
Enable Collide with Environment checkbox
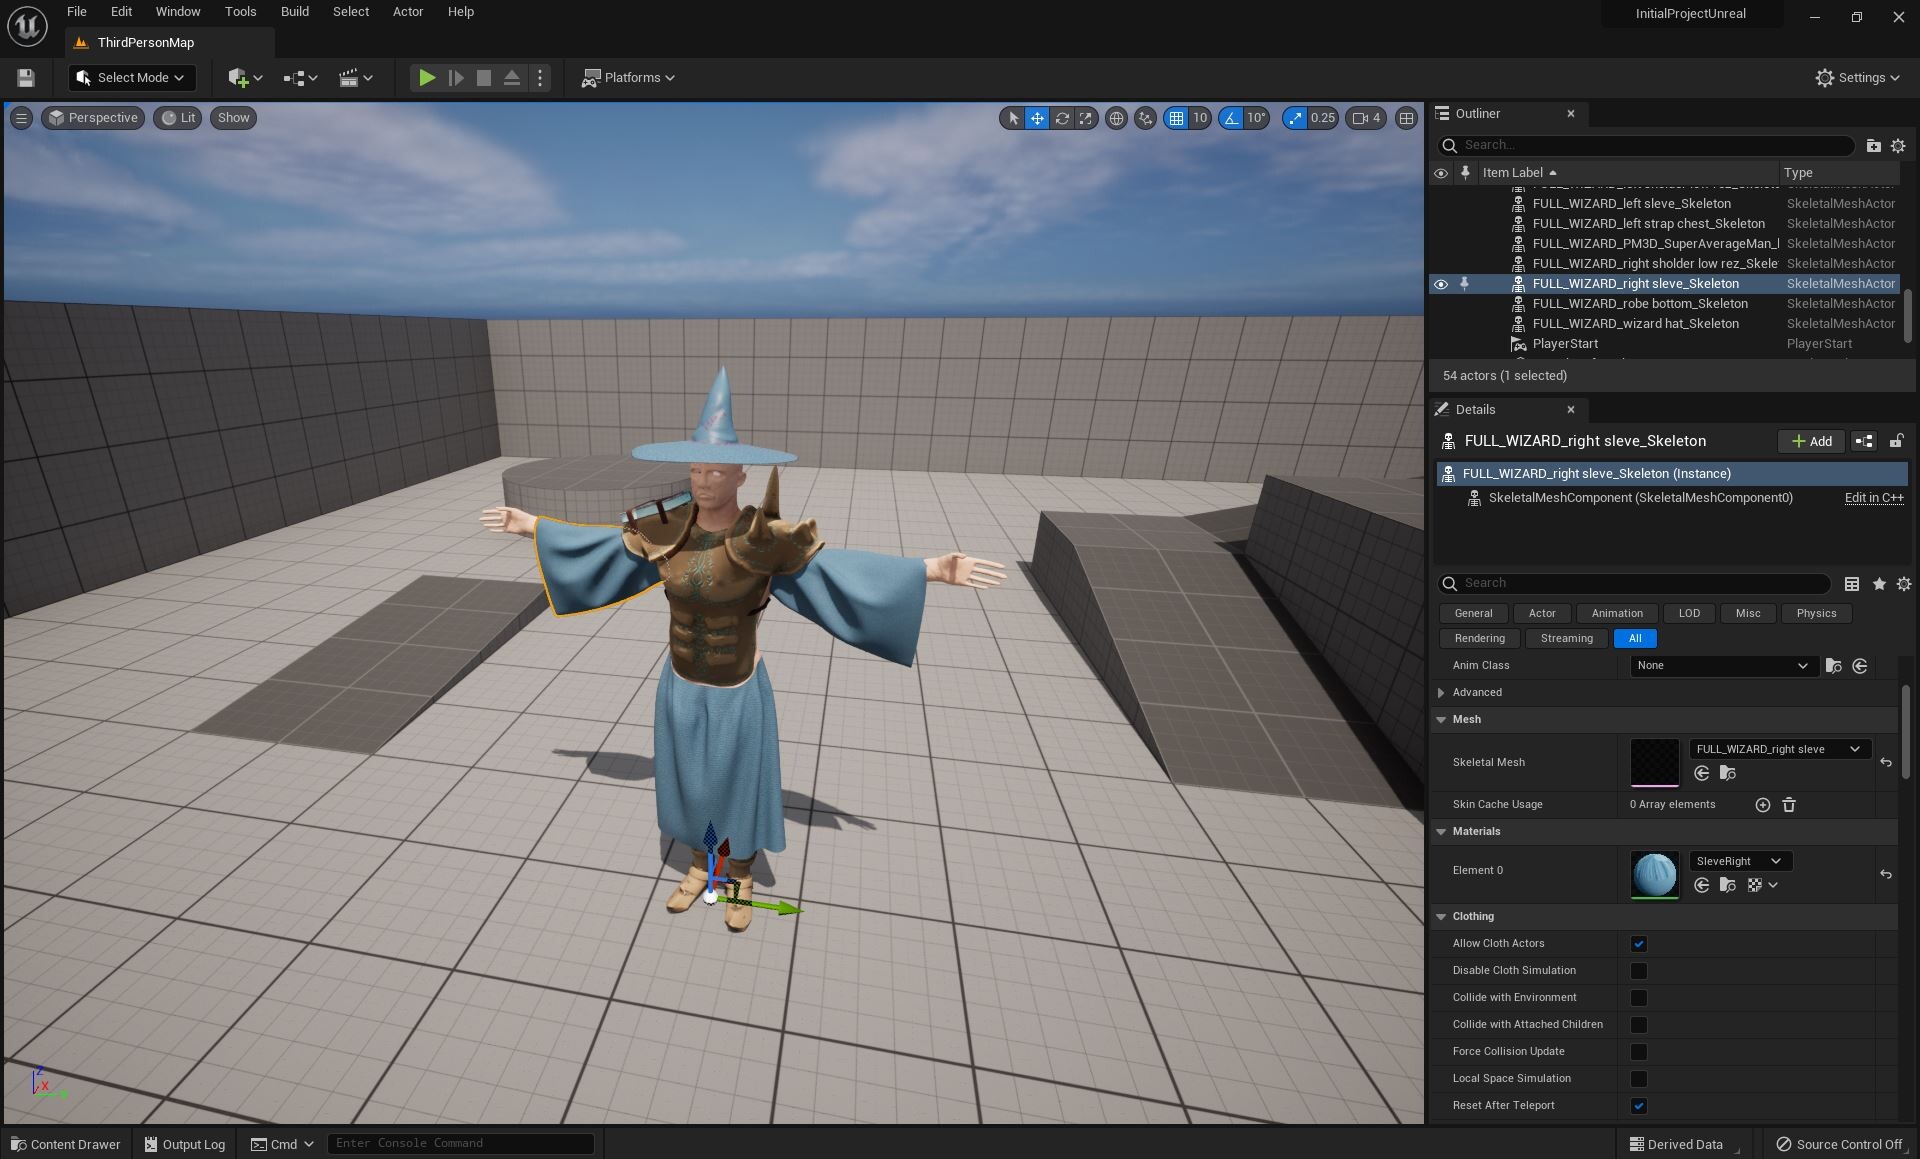pyautogui.click(x=1638, y=998)
